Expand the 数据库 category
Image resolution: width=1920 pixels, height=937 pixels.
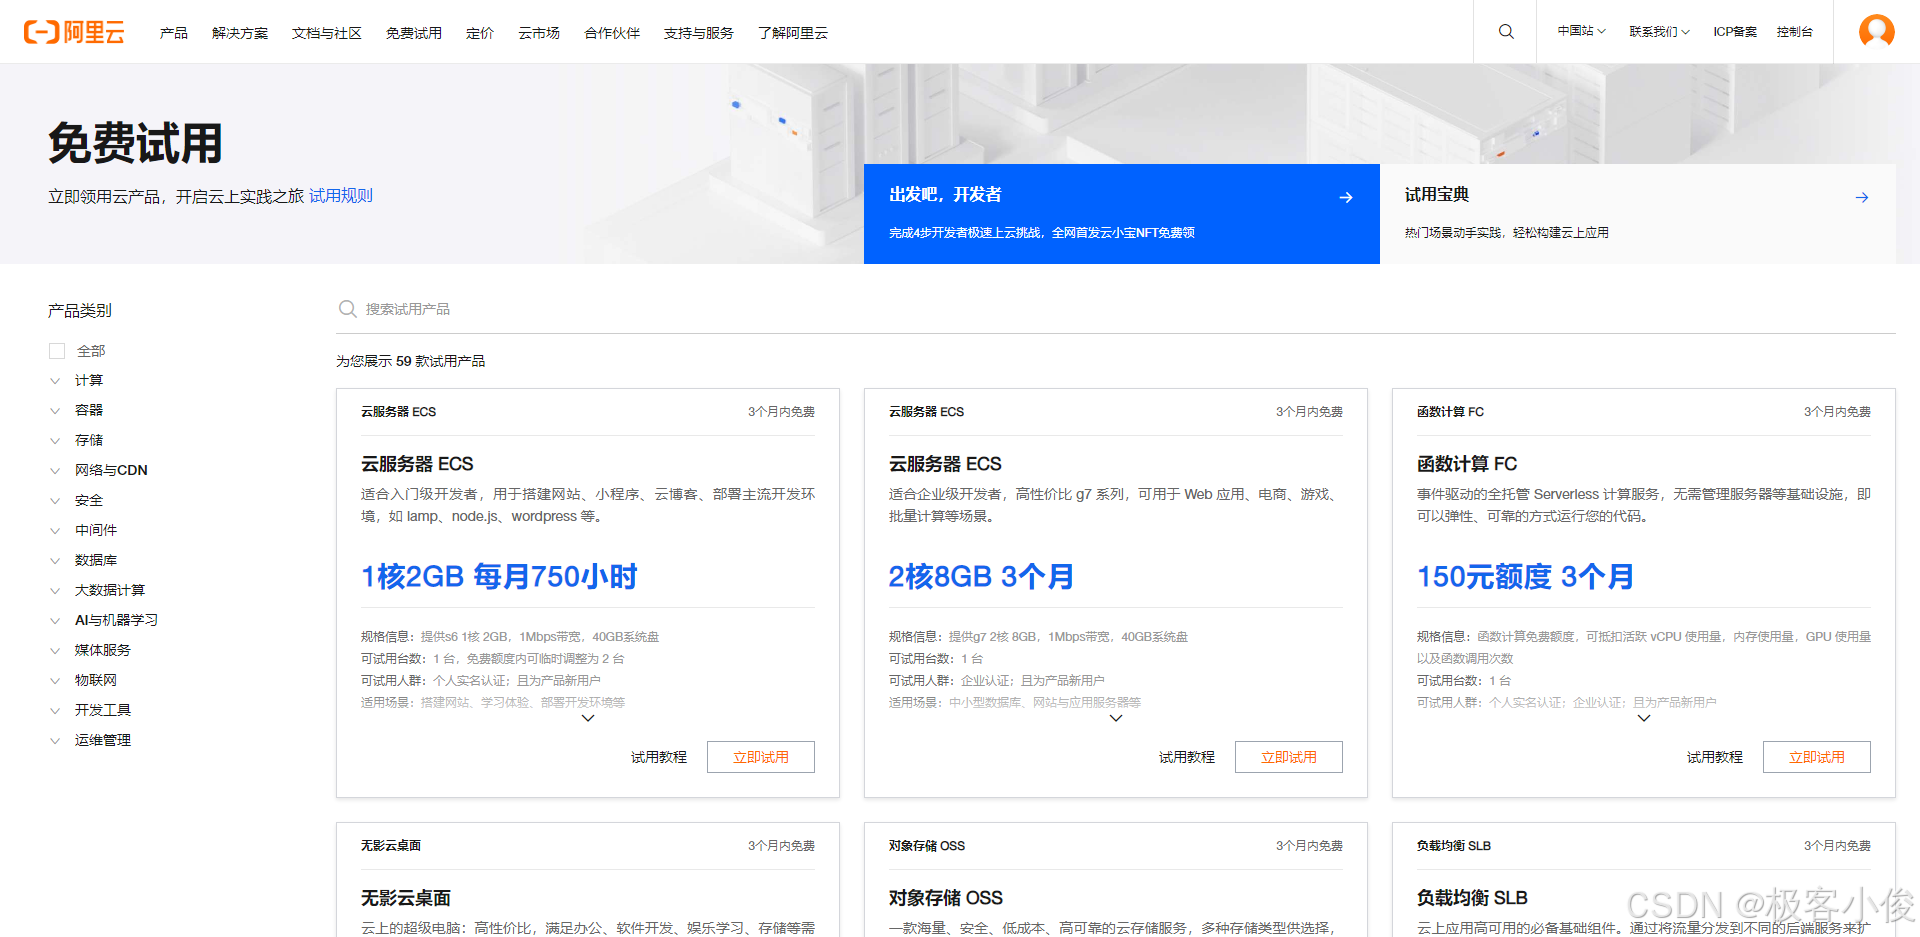(x=55, y=561)
